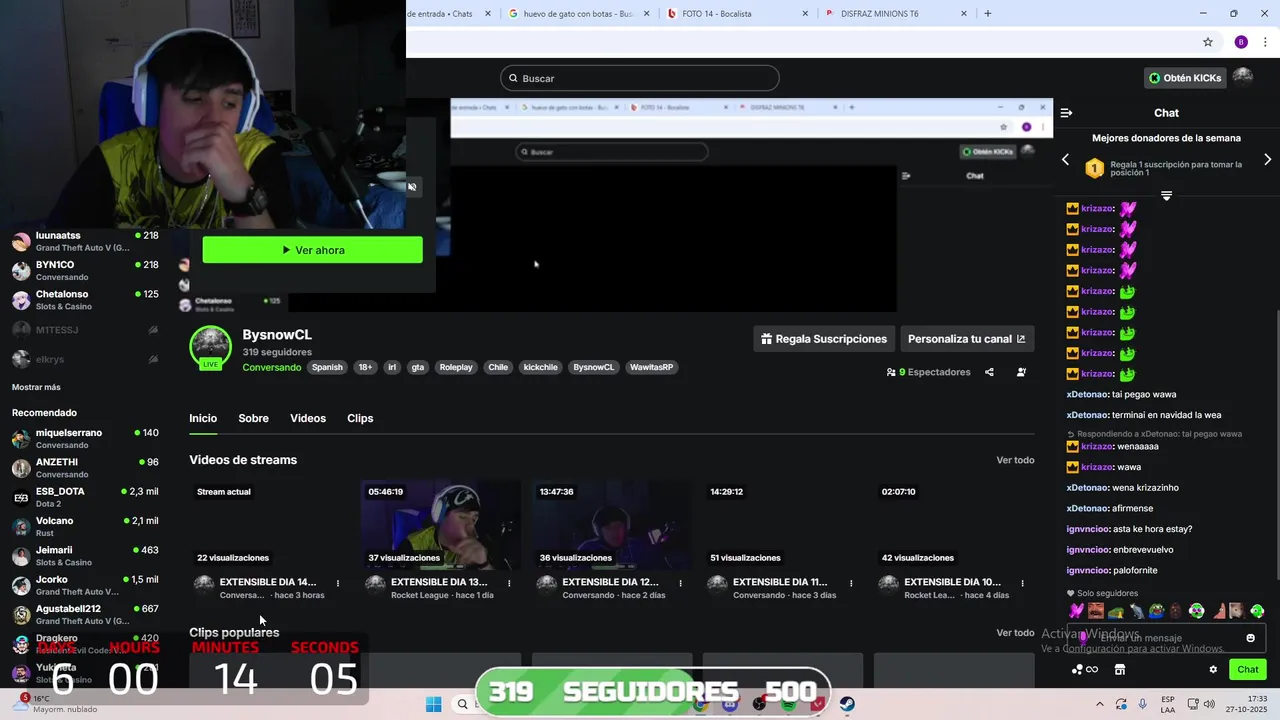Go to next top donor with right arrow
The width and height of the screenshot is (1280, 720).
1268,160
